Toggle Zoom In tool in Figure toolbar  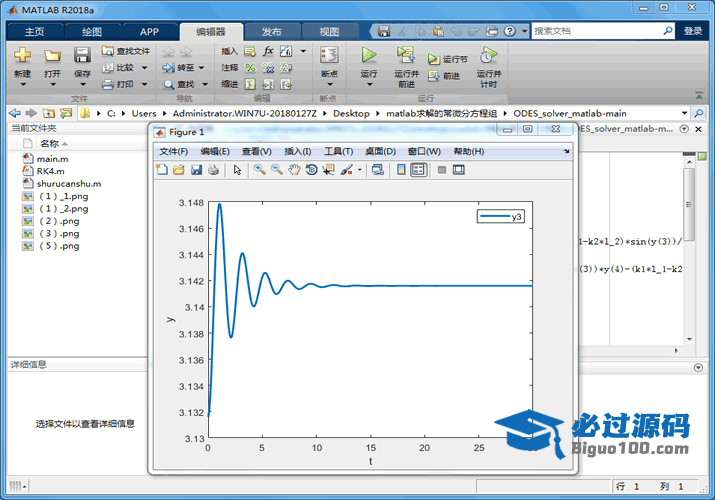(x=260, y=170)
